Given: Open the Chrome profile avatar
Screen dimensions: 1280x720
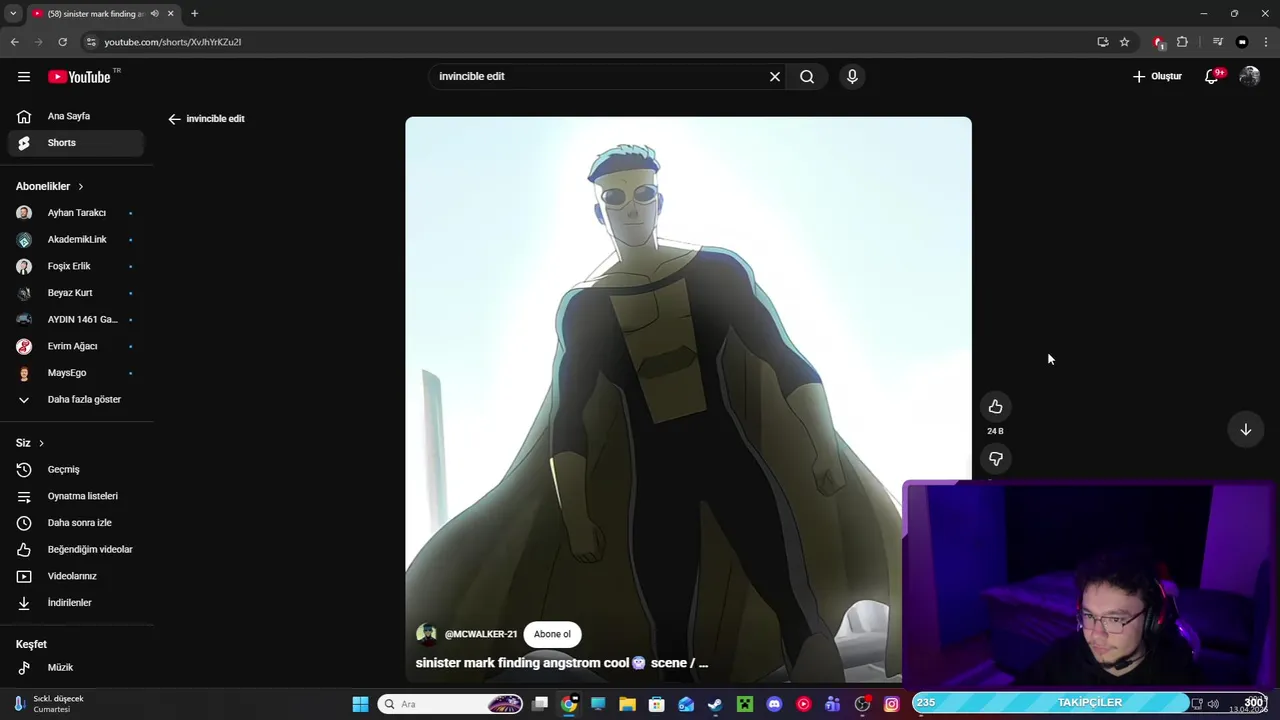Looking at the screenshot, I should tap(1242, 42).
